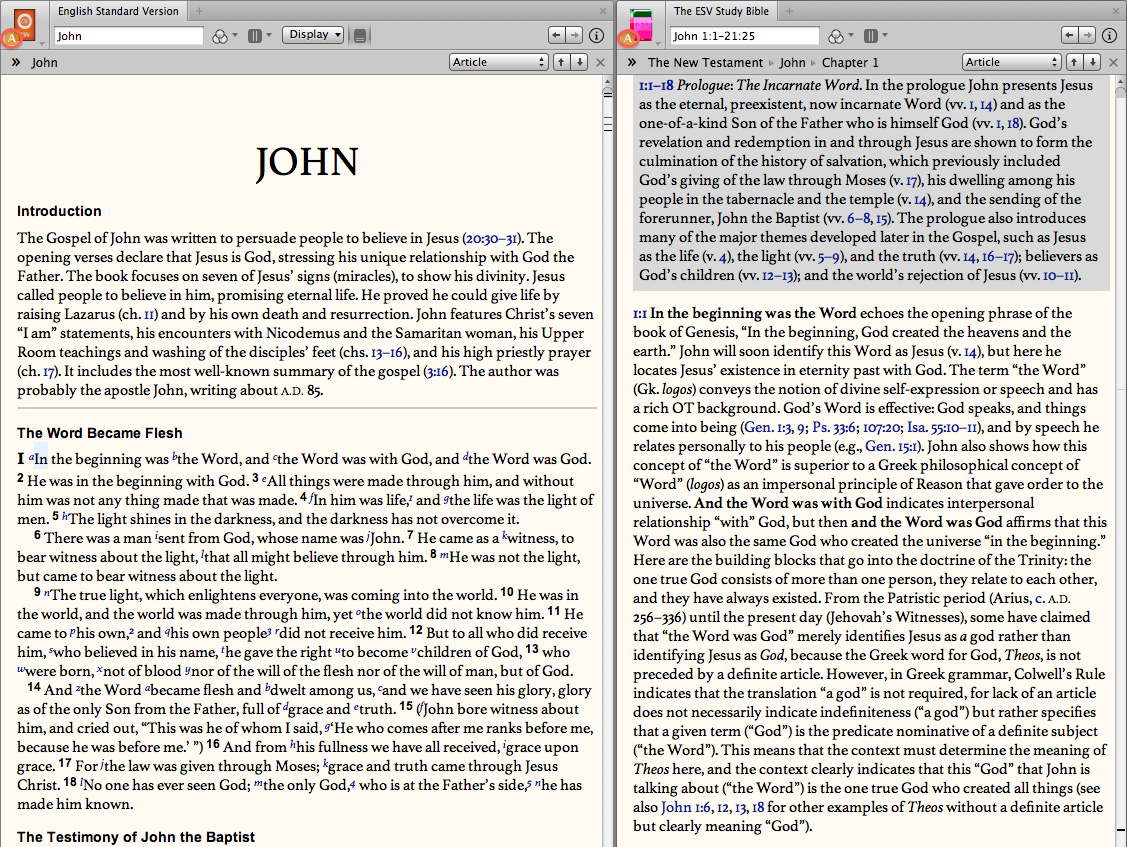Go to next article in ESV Study Bible panel
This screenshot has height=847, width=1127.
pyautogui.click(x=1093, y=62)
